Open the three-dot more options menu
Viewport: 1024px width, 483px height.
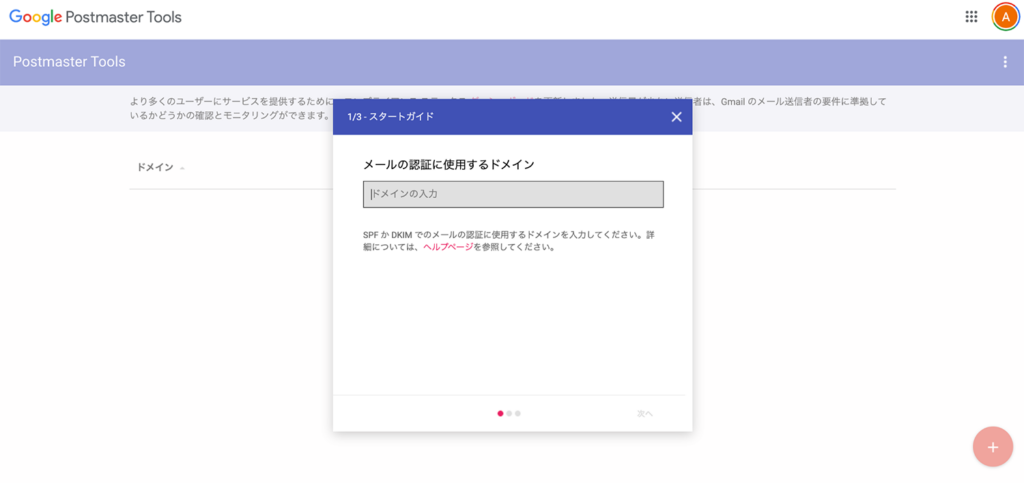pos(1004,62)
